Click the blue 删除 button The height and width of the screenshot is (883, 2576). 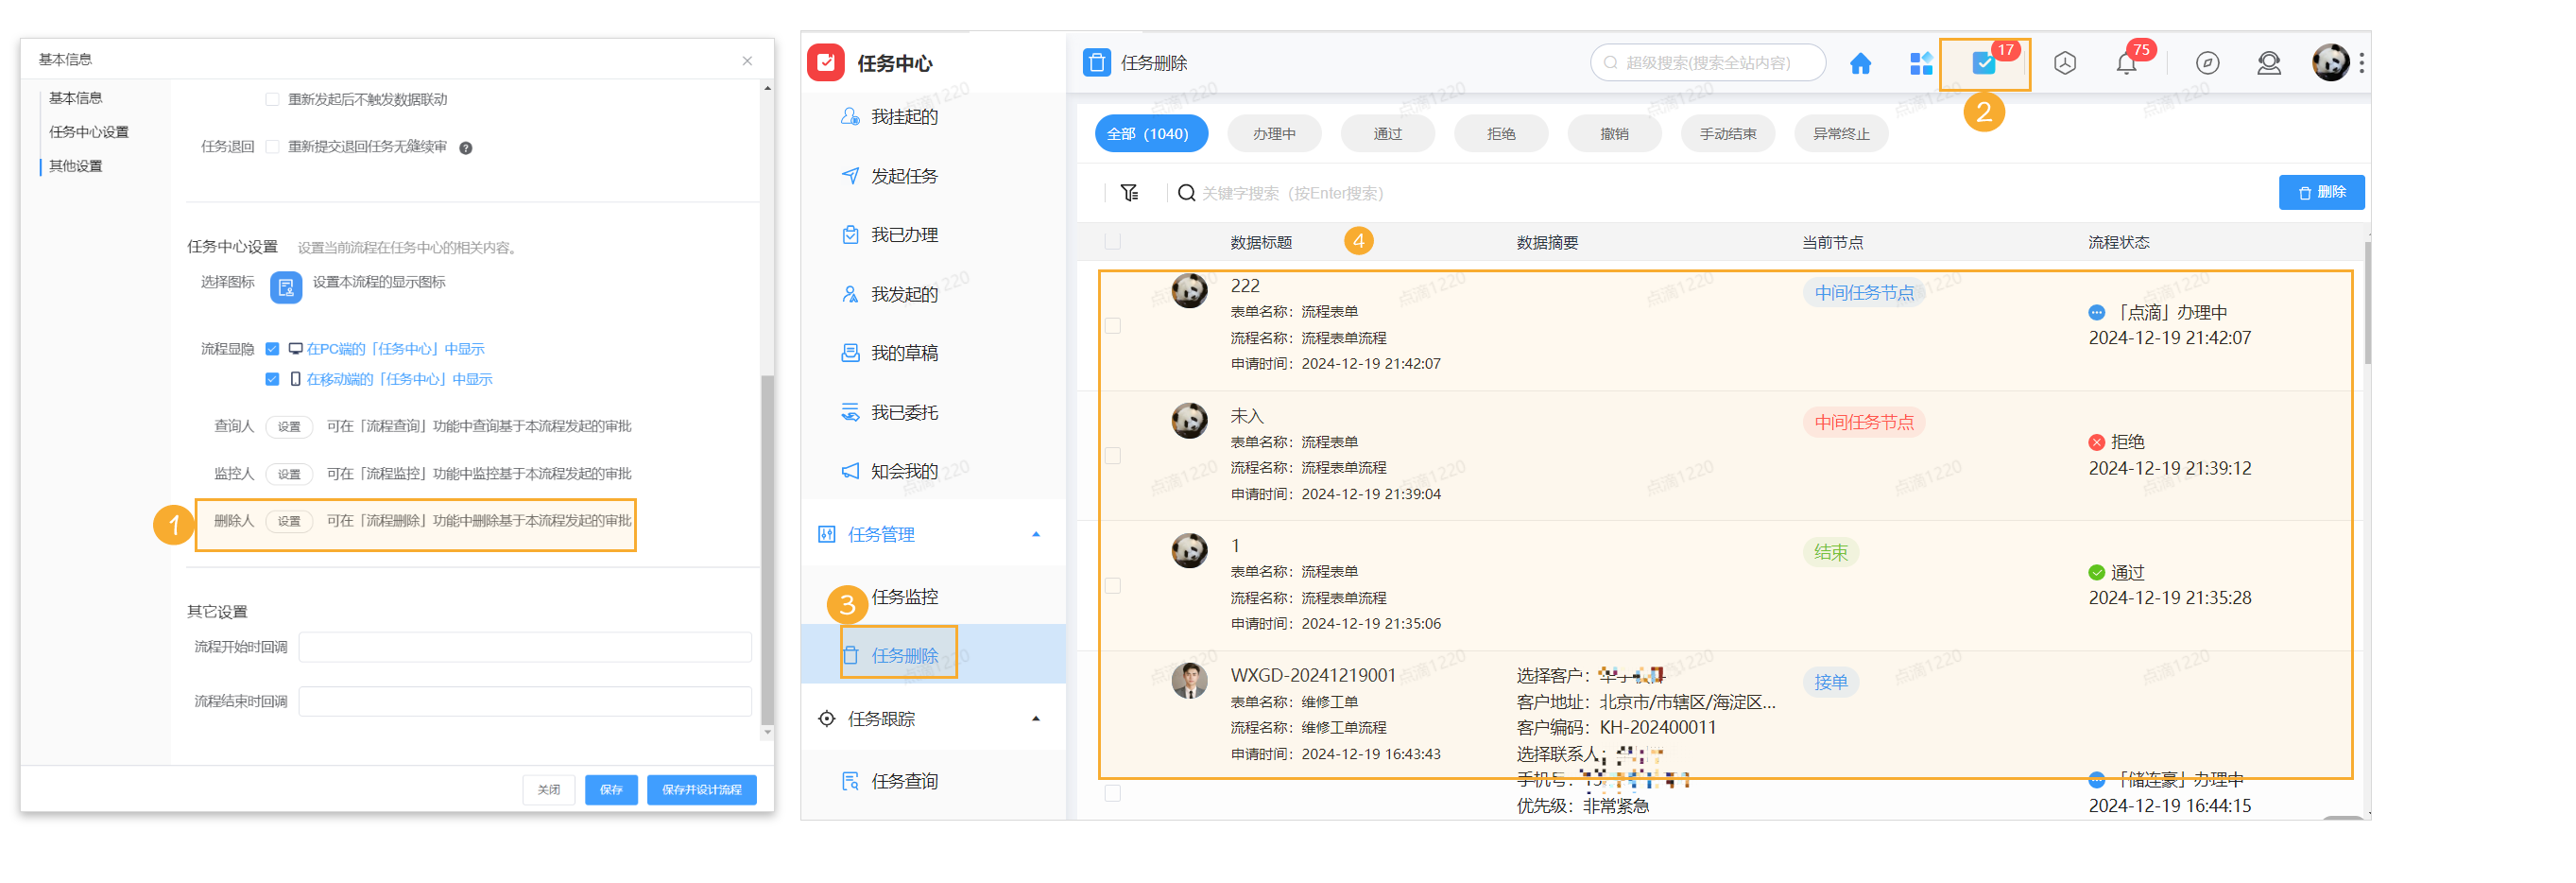coord(2322,192)
